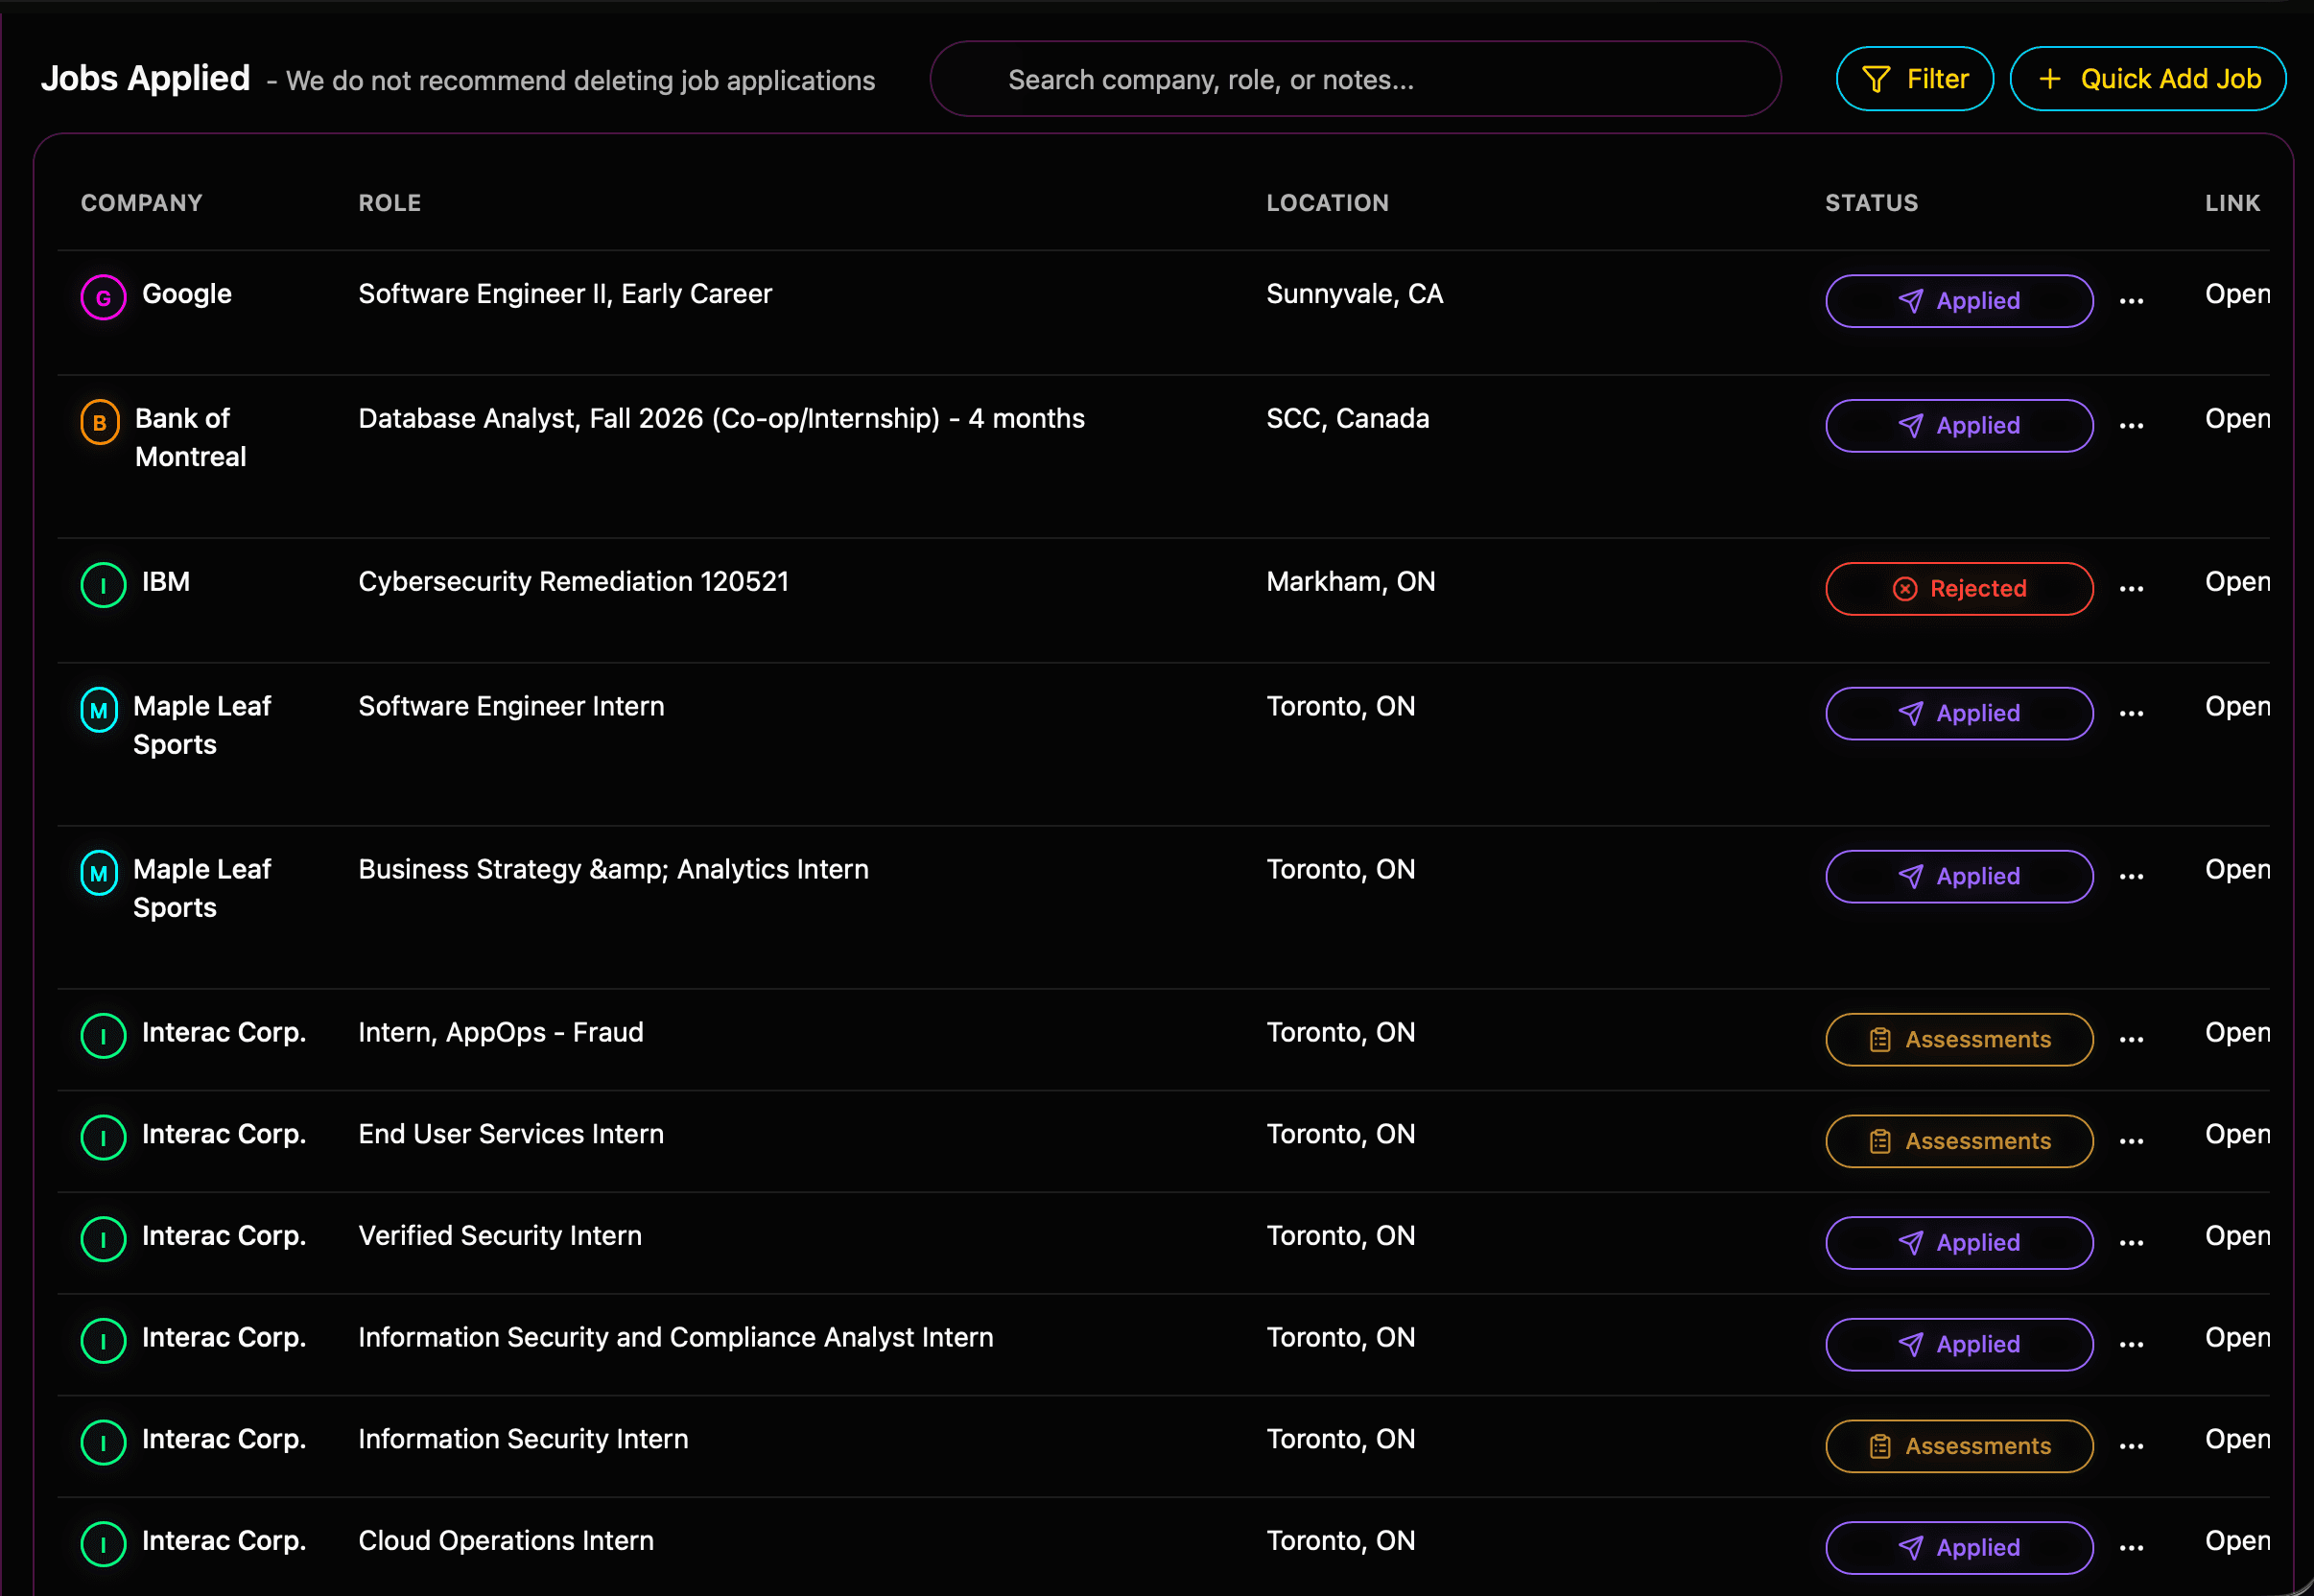The height and width of the screenshot is (1596, 2314).
Task: Click the 'SCC, Canada' location cell
Action: click(1347, 419)
